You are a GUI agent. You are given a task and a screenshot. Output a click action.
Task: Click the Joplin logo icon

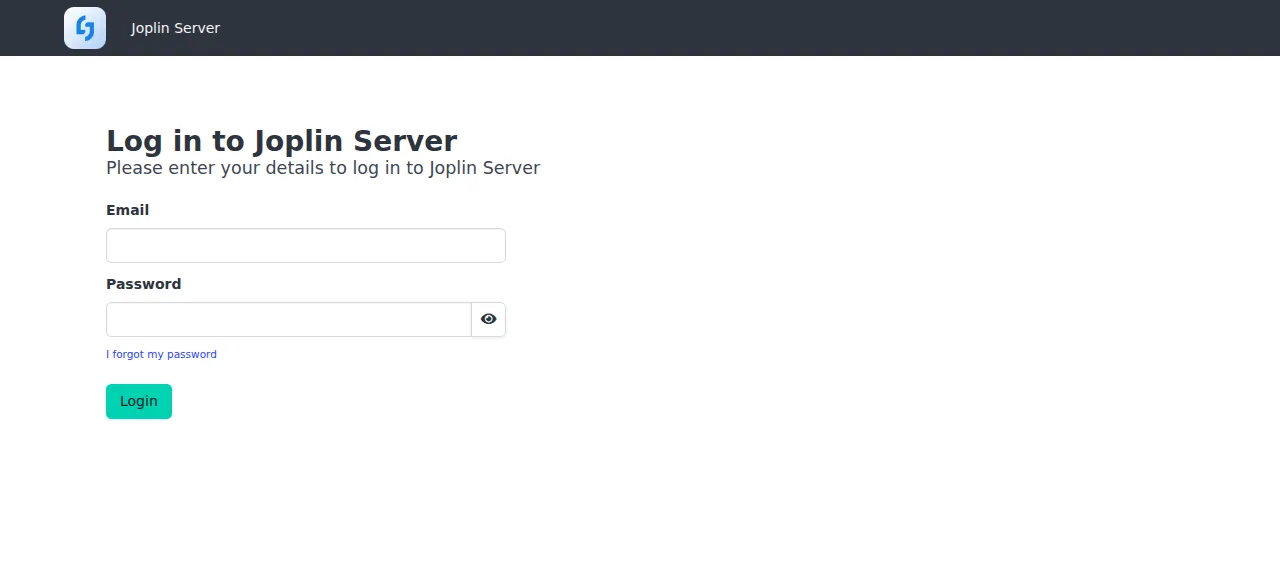(85, 28)
